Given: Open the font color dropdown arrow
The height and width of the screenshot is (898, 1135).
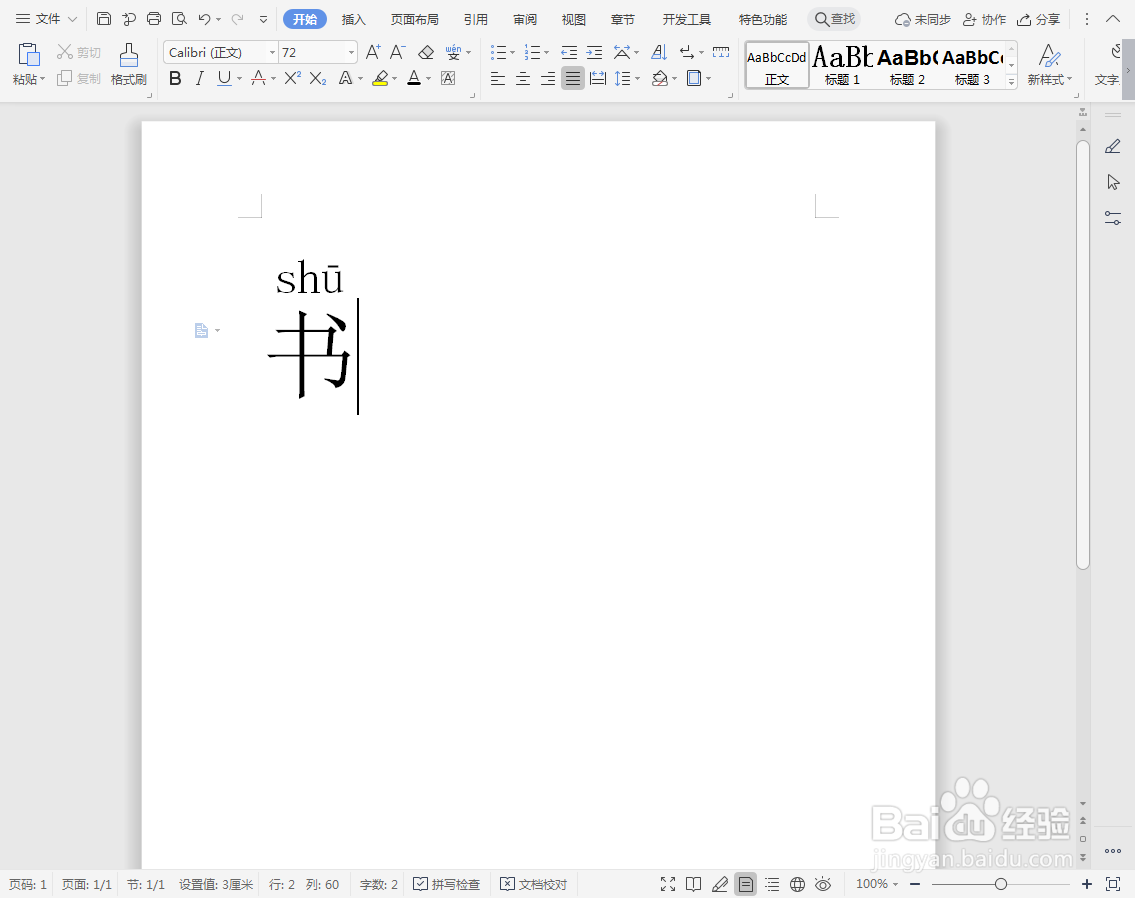Looking at the screenshot, I should 429,78.
